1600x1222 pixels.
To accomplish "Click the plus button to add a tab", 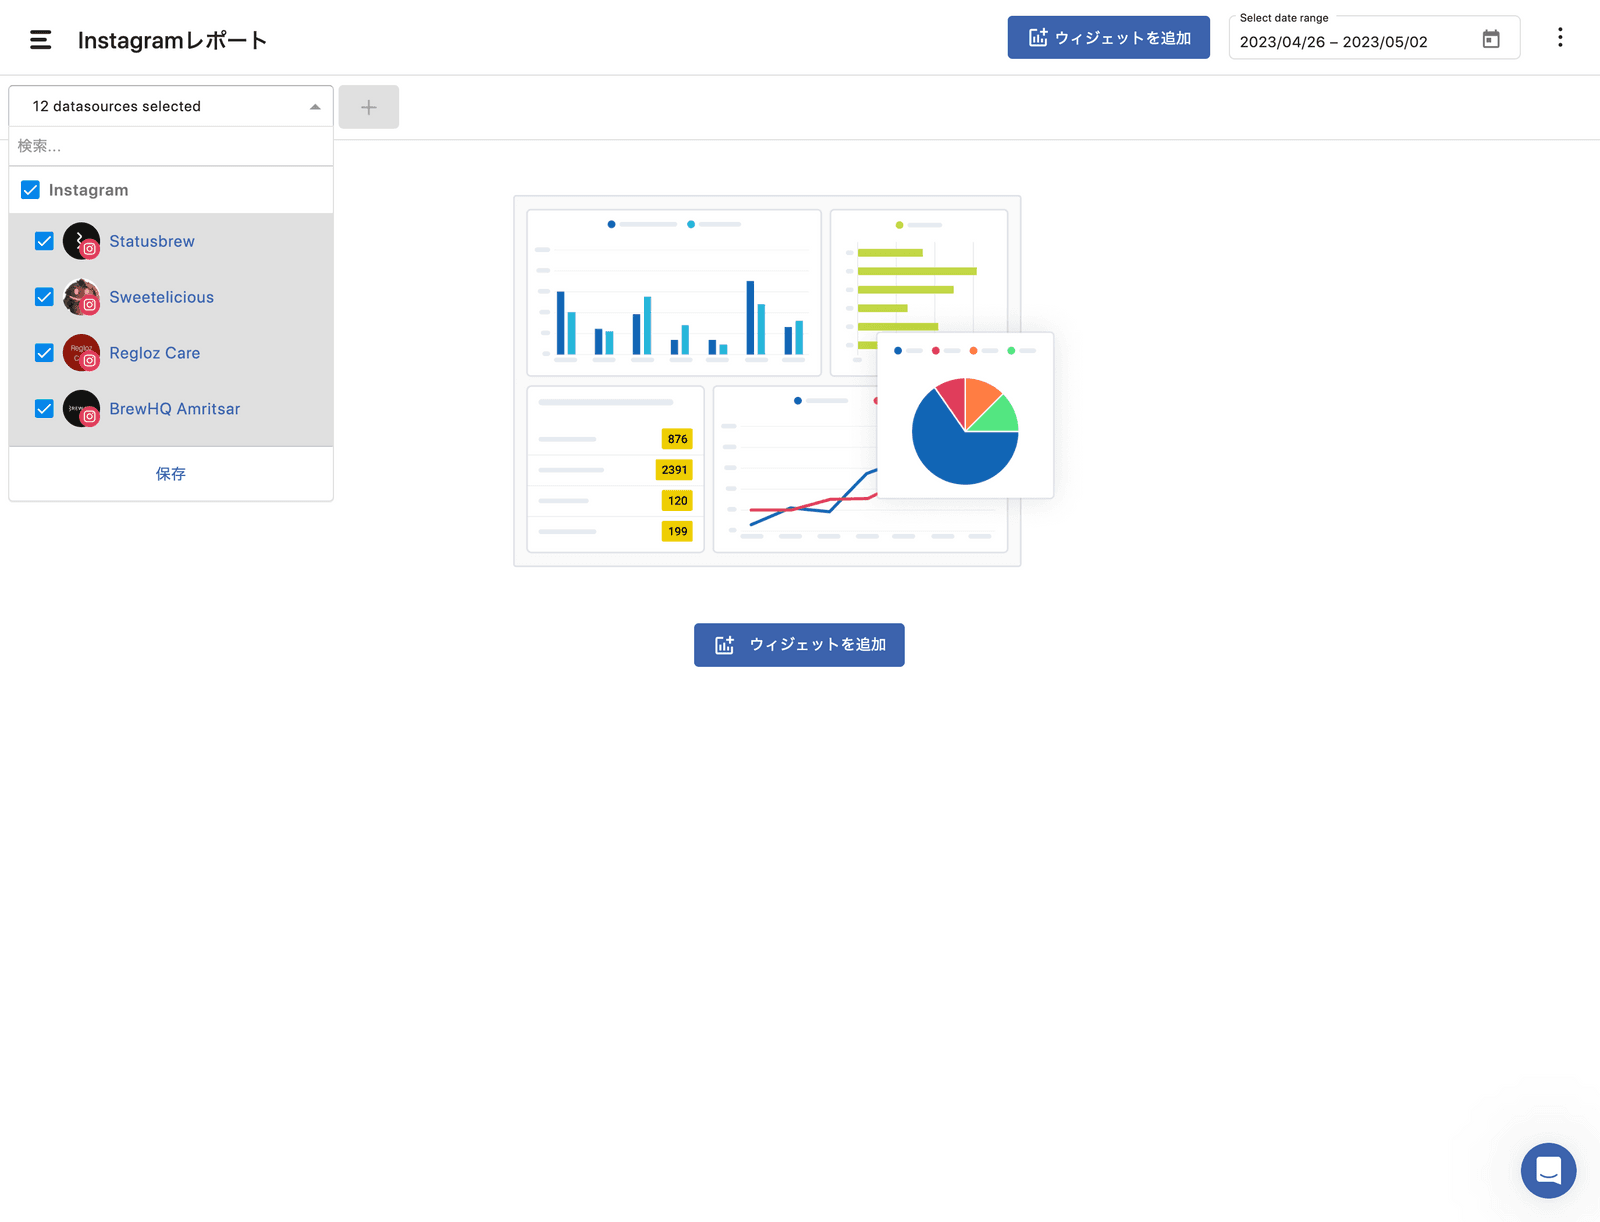I will pyautogui.click(x=368, y=107).
